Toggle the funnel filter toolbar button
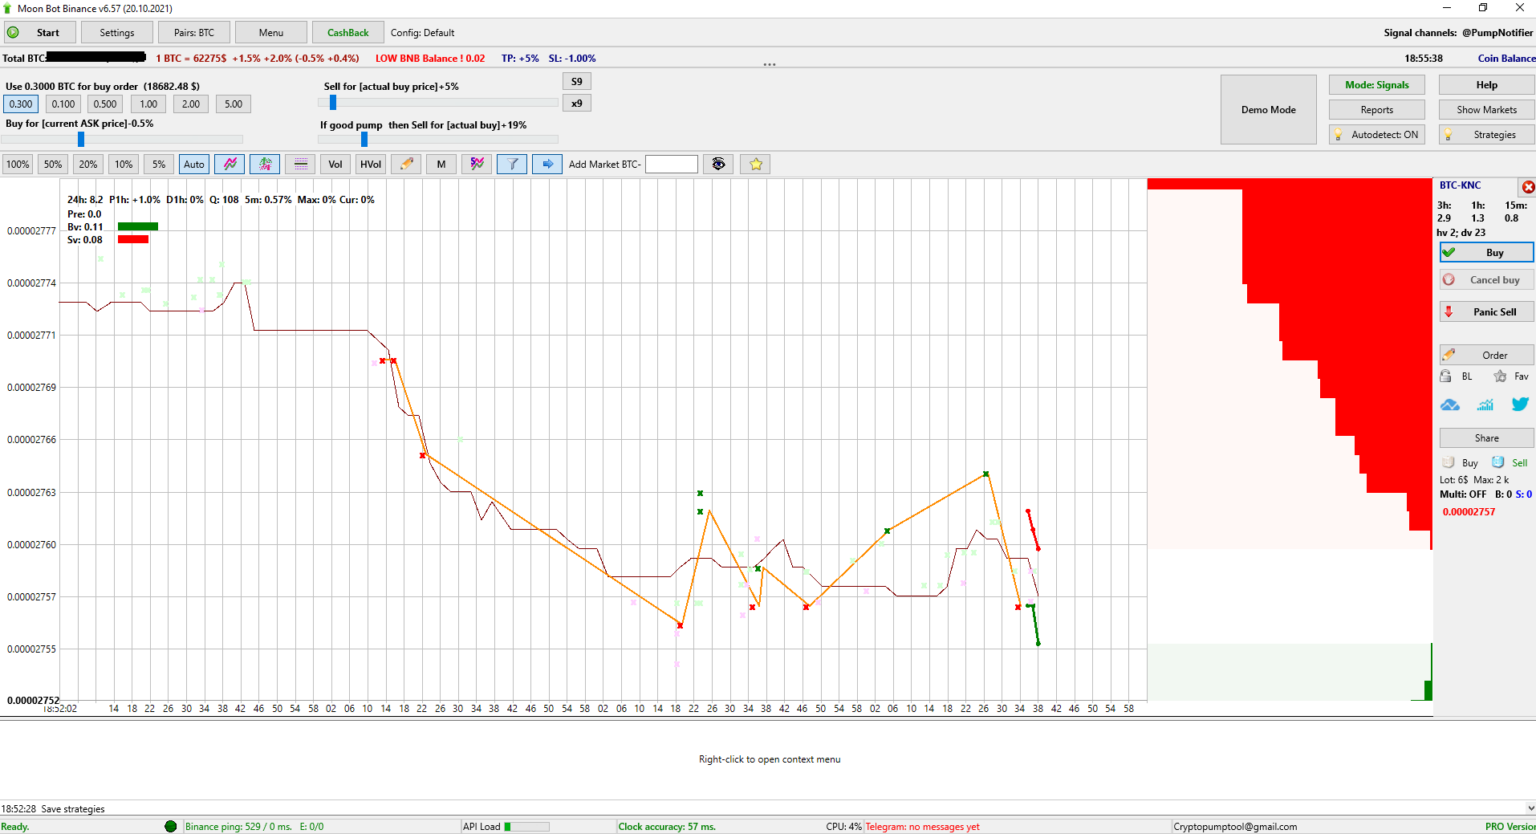 point(511,164)
